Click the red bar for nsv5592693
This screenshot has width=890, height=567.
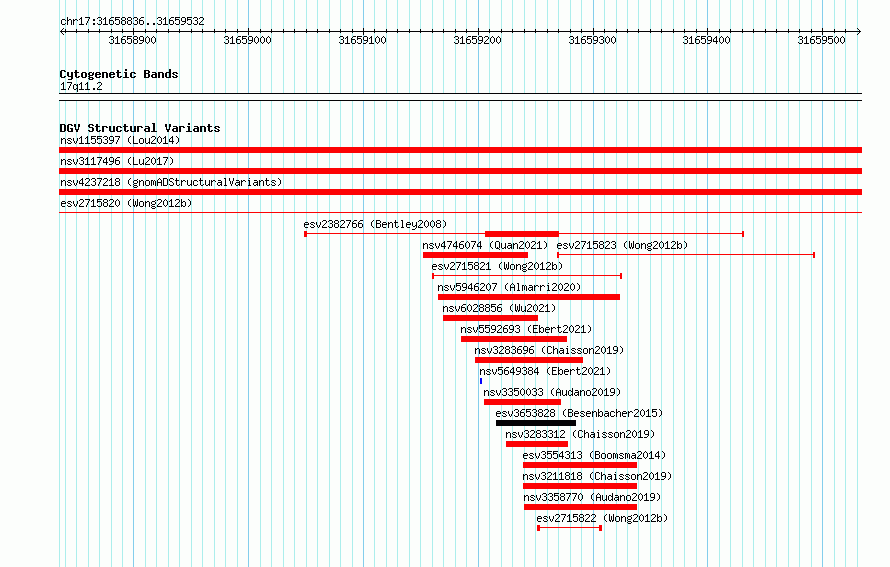pos(514,339)
